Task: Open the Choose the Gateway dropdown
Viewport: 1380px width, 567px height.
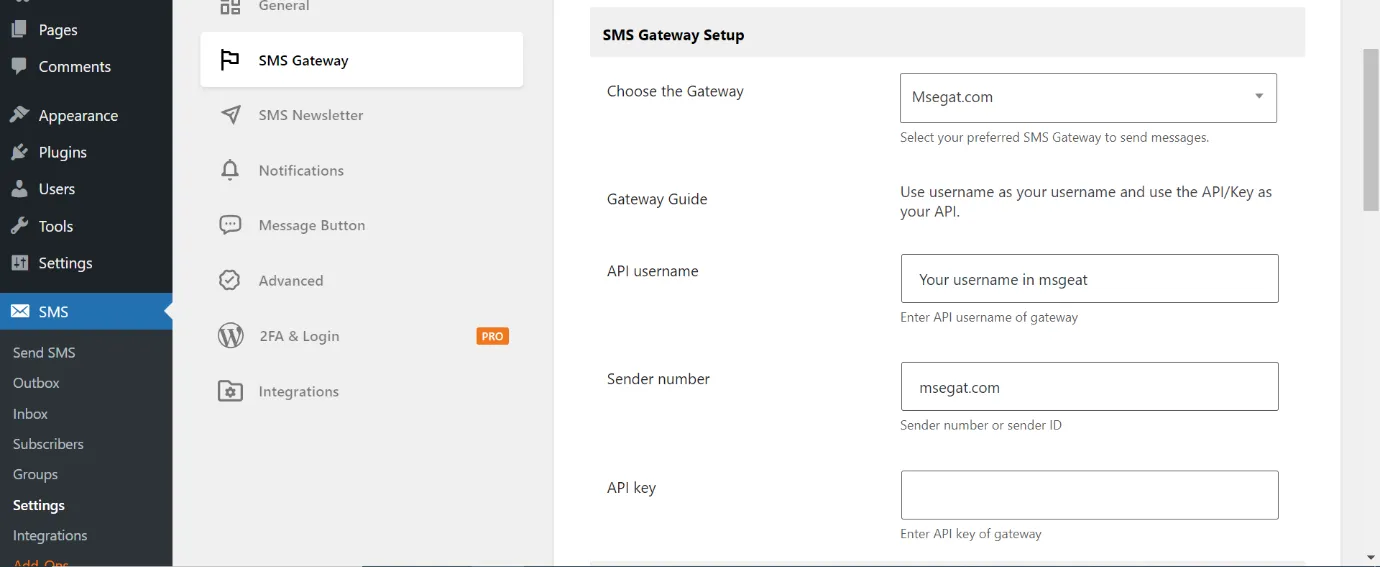Action: (x=1088, y=98)
